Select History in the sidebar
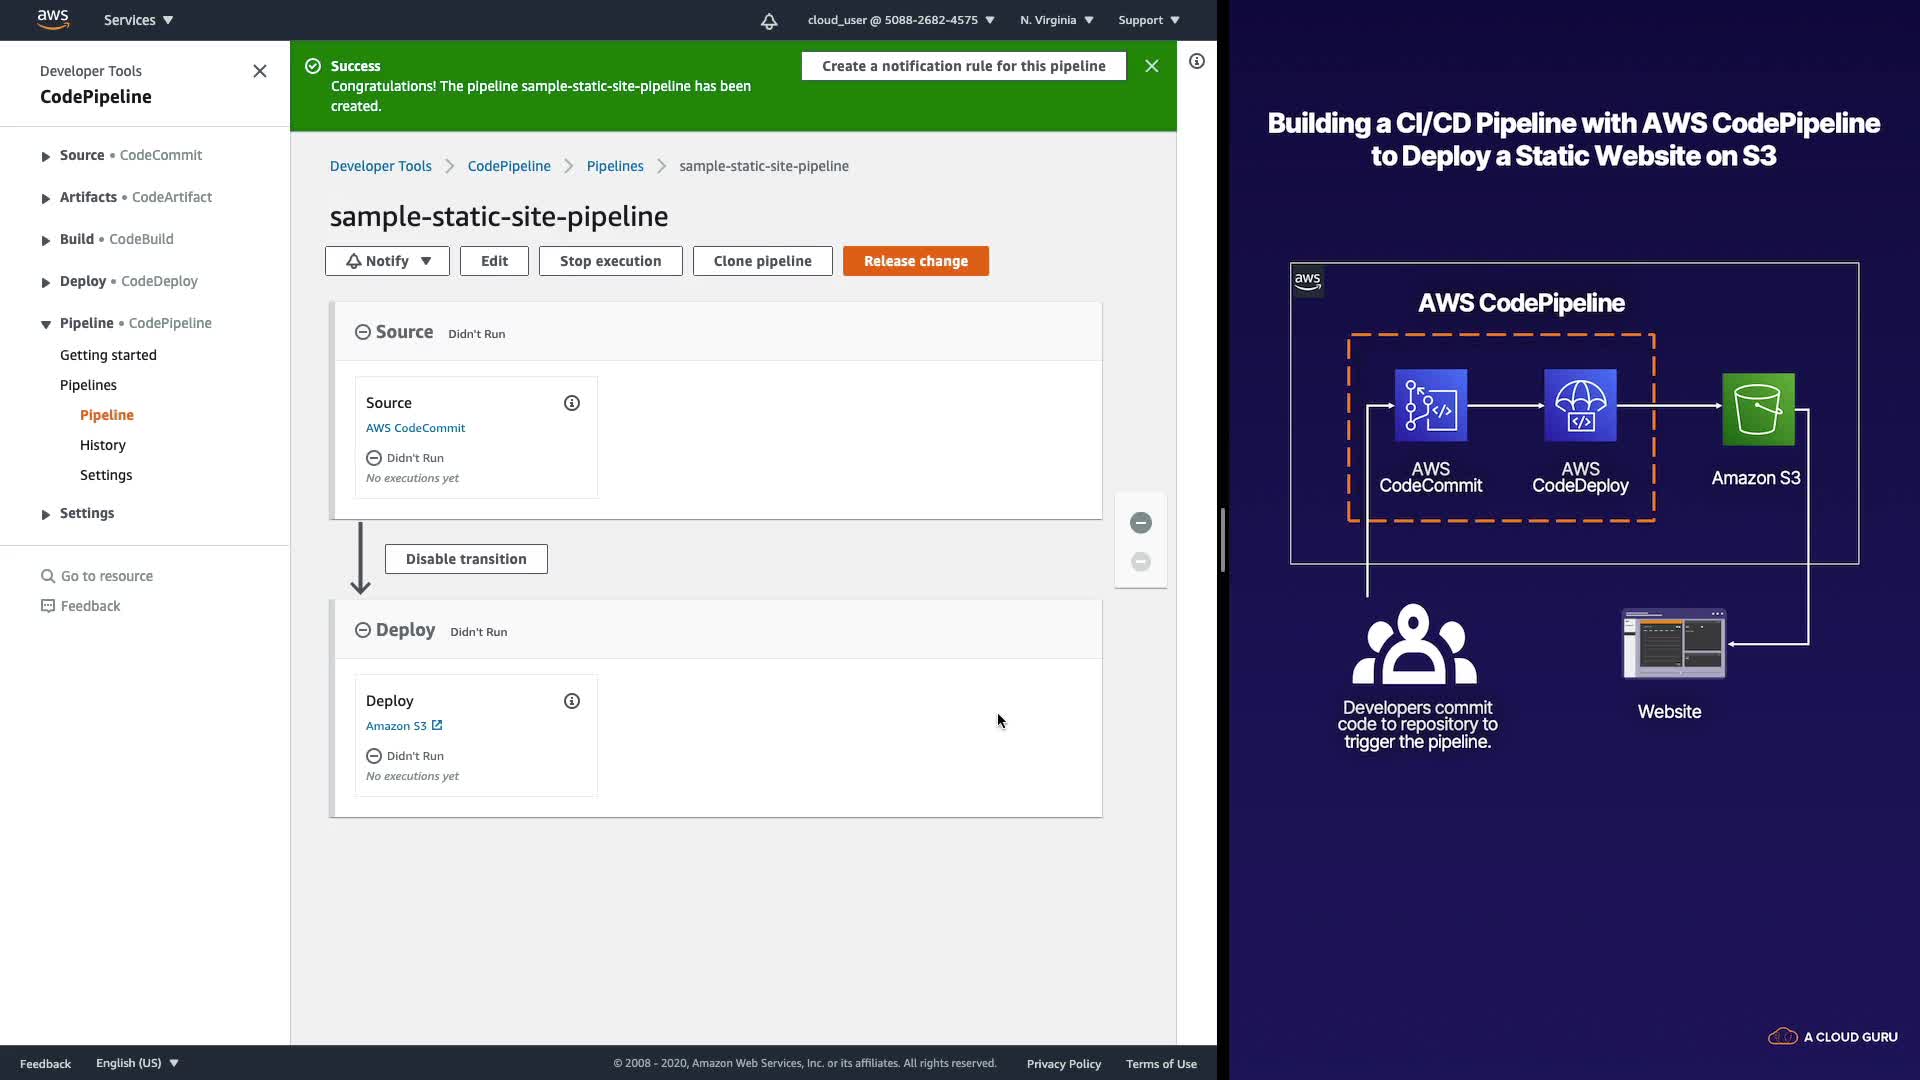 tap(103, 445)
